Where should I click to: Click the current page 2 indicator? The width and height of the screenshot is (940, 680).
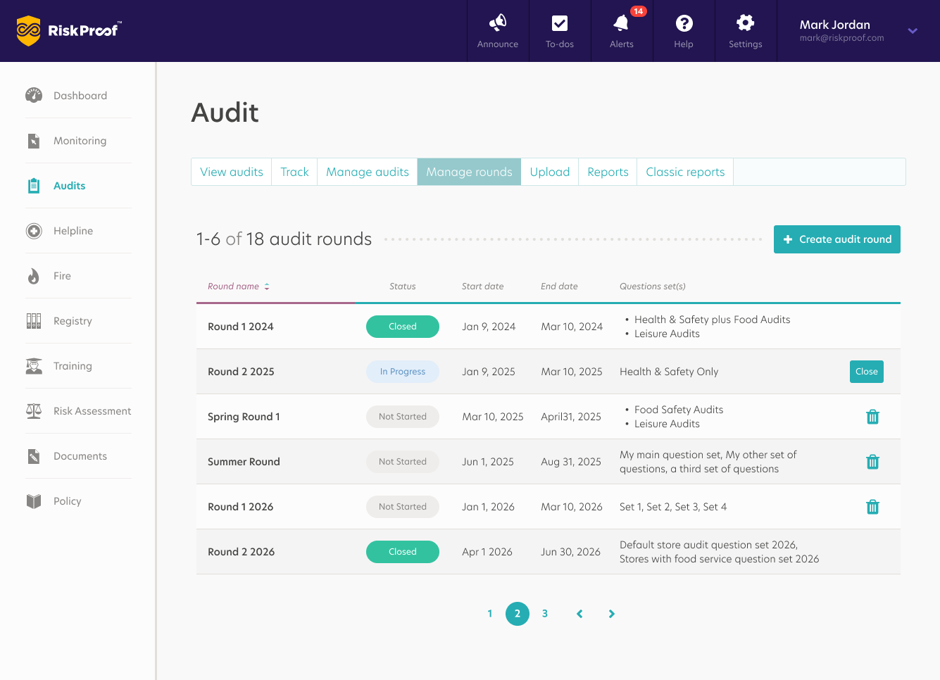click(517, 613)
